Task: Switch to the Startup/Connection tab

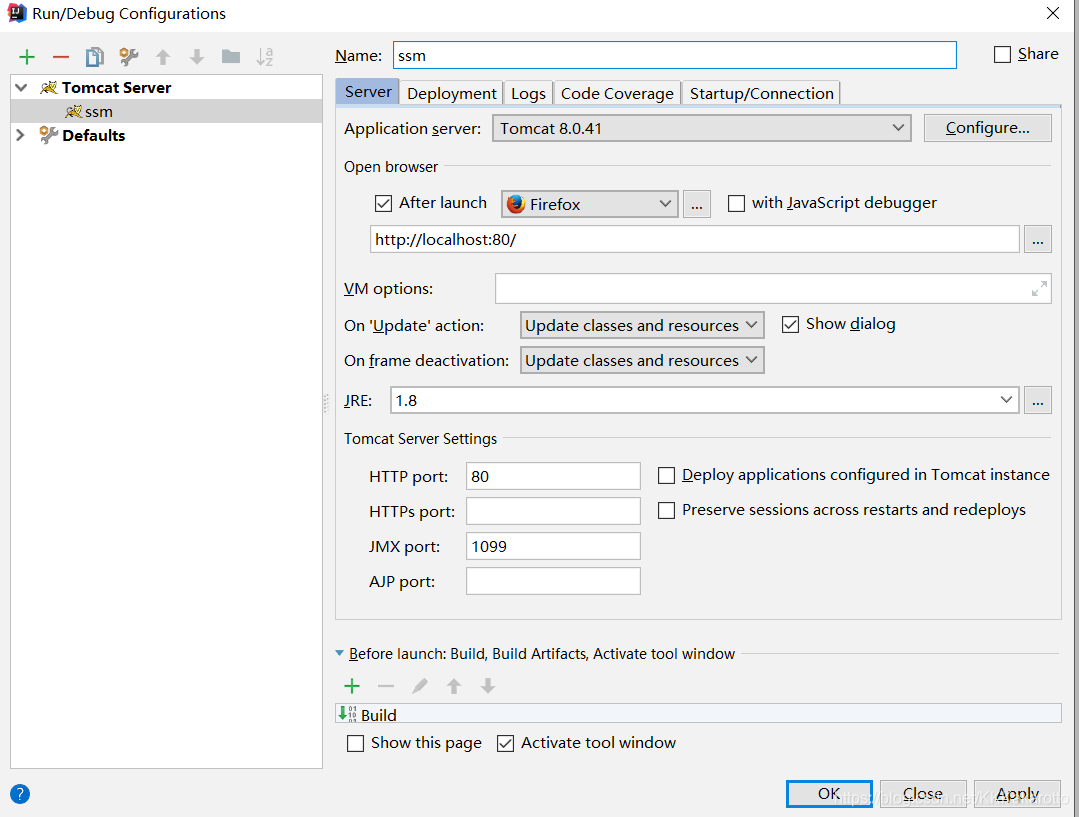Action: point(761,93)
